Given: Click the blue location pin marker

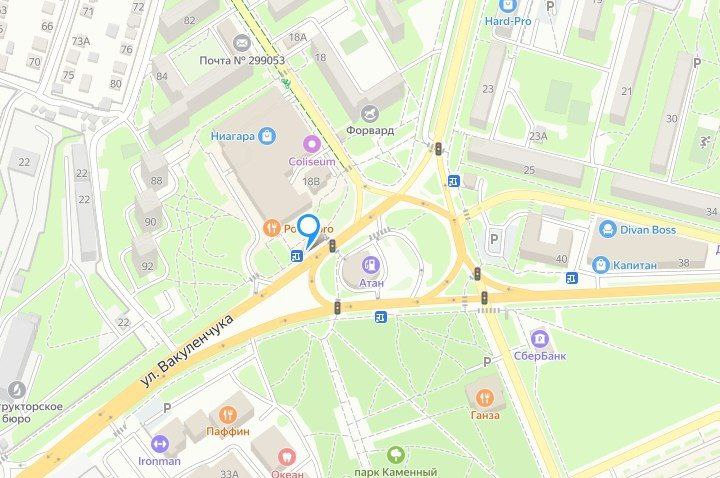Looking at the screenshot, I should (309, 231).
